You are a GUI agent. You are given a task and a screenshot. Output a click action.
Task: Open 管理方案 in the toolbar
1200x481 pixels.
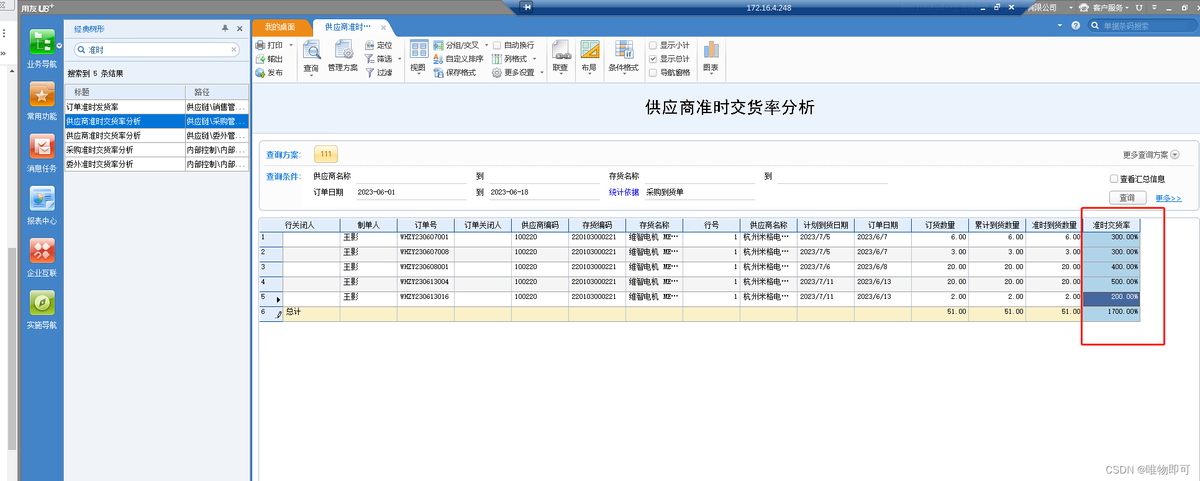click(342, 52)
